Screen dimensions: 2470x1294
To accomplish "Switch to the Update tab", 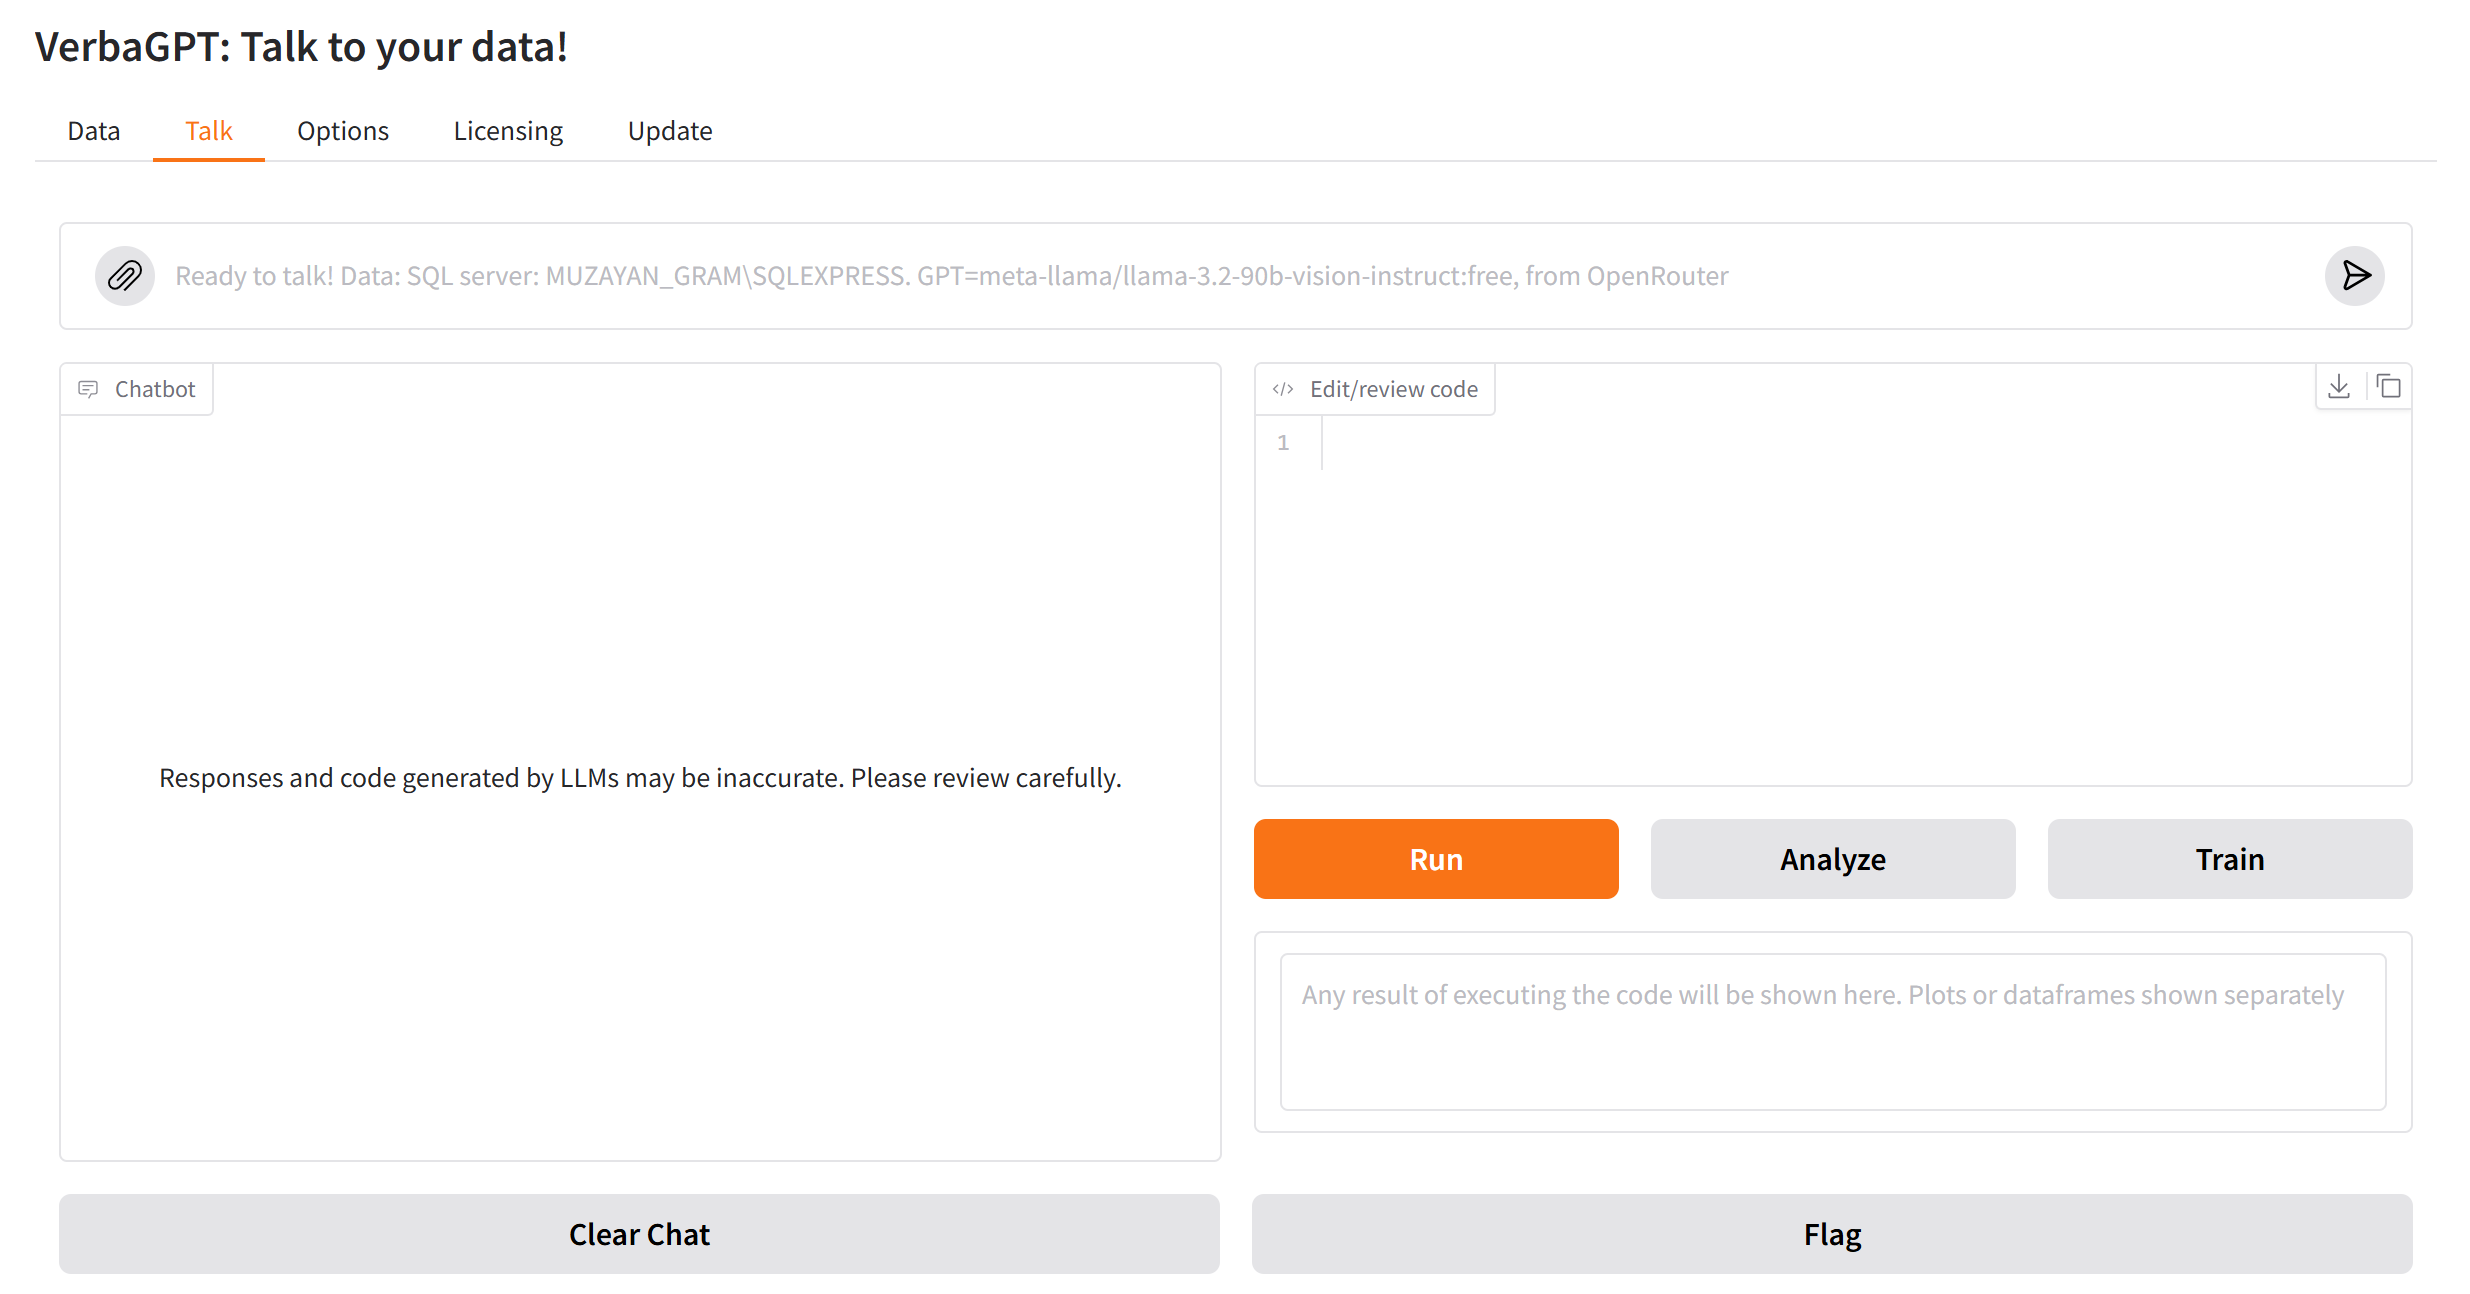I will pyautogui.click(x=669, y=130).
